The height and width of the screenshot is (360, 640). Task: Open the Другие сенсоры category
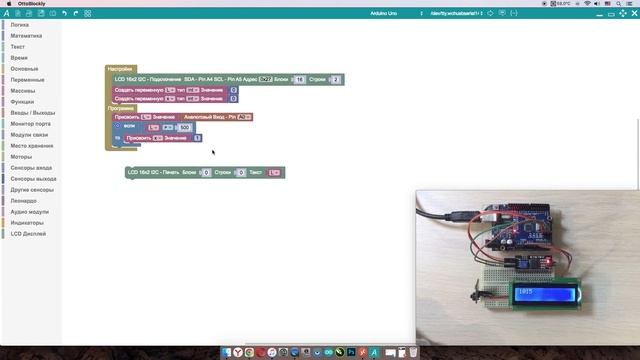pyautogui.click(x=31, y=190)
